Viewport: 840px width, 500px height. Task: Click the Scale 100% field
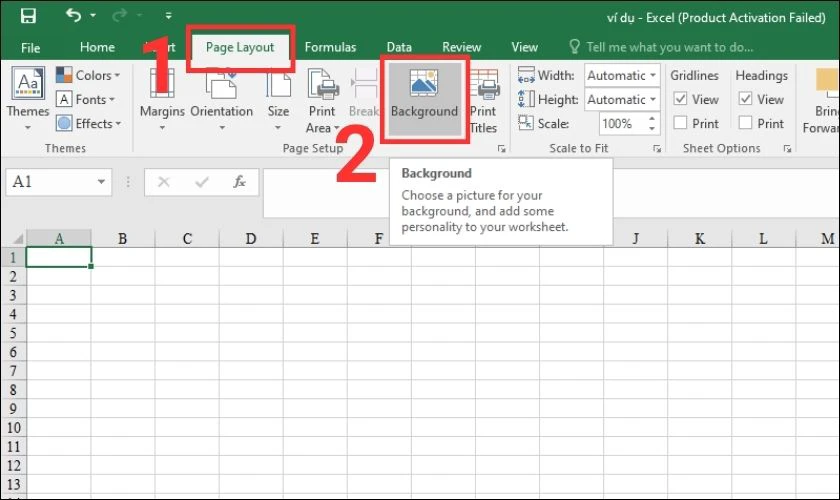click(x=621, y=124)
